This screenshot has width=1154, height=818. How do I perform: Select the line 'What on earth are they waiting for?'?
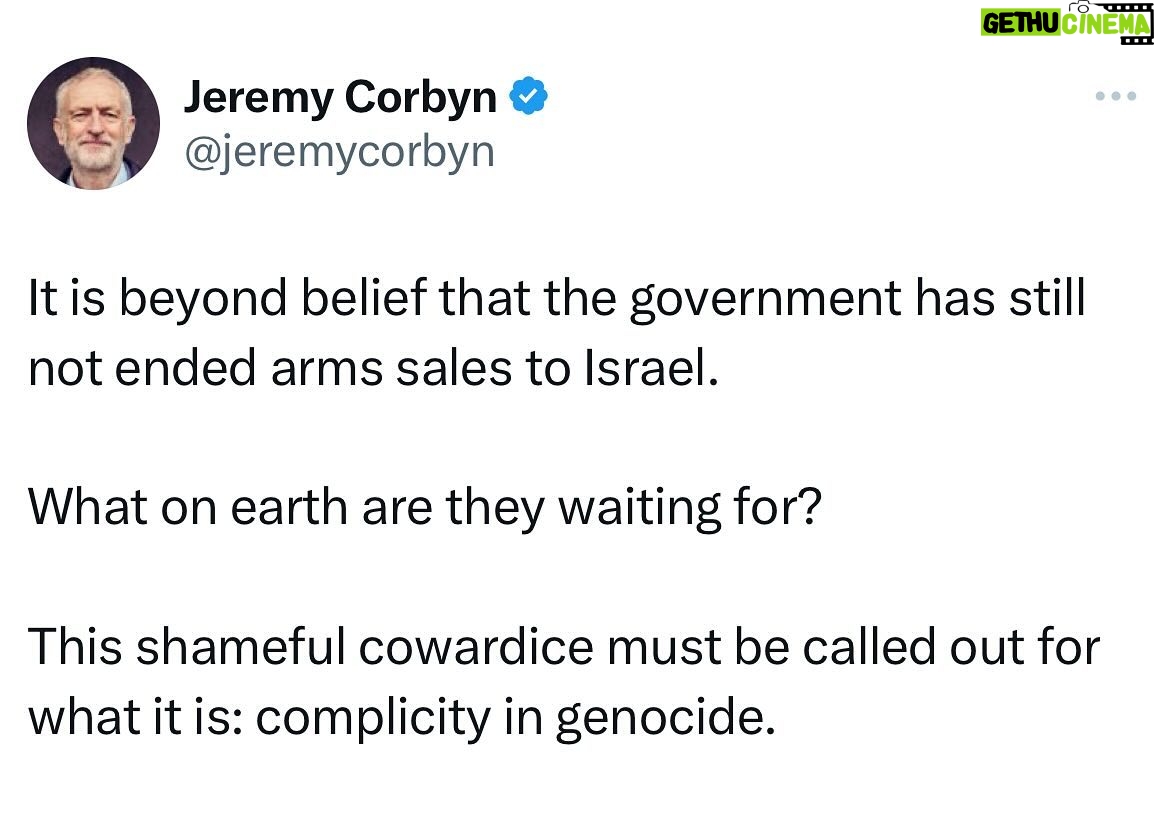click(425, 507)
